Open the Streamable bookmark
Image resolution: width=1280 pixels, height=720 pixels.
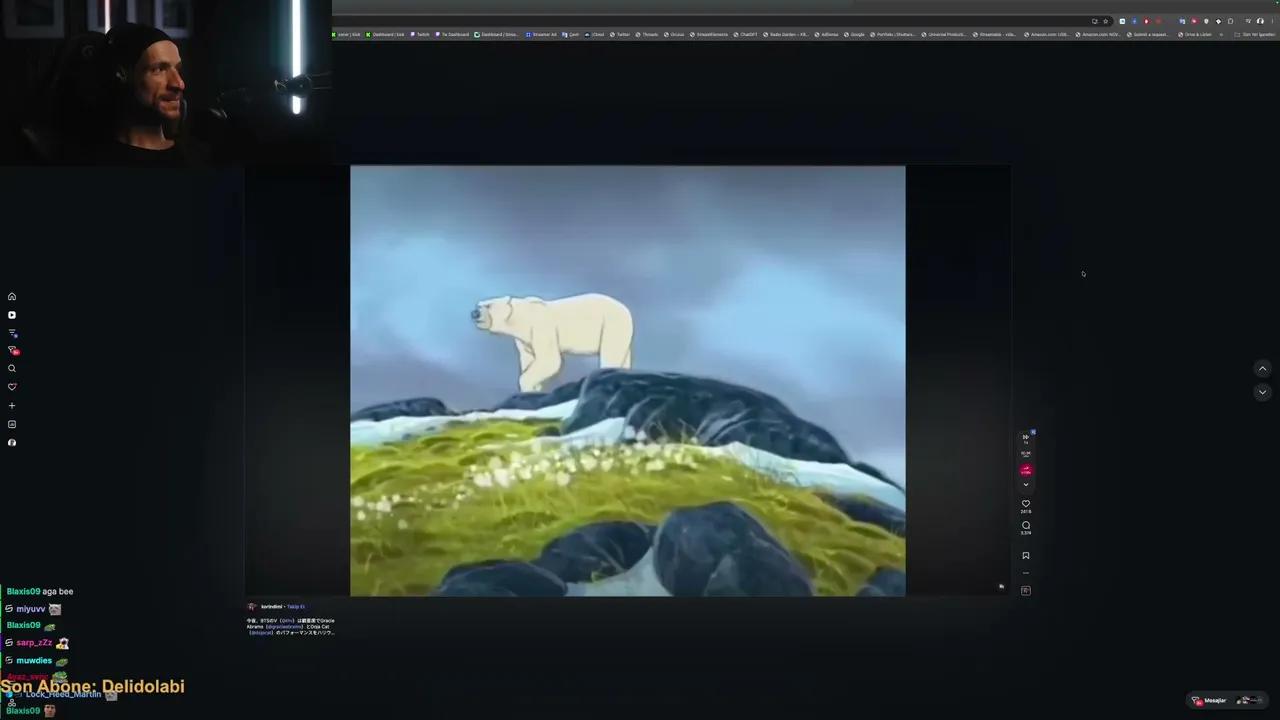[x=995, y=35]
